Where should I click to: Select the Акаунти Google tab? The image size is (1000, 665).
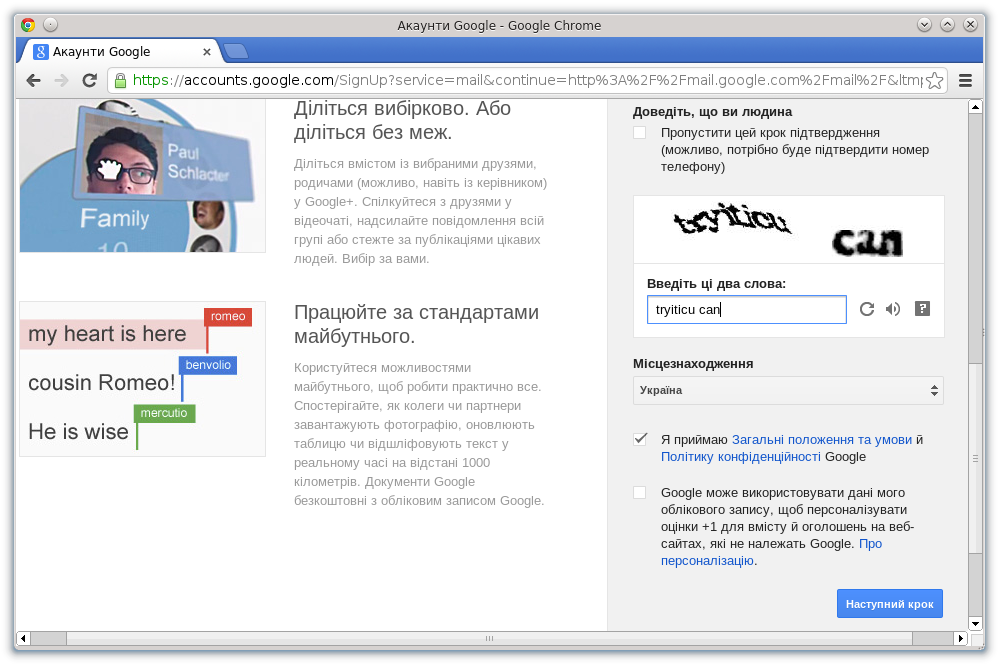[x=121, y=52]
